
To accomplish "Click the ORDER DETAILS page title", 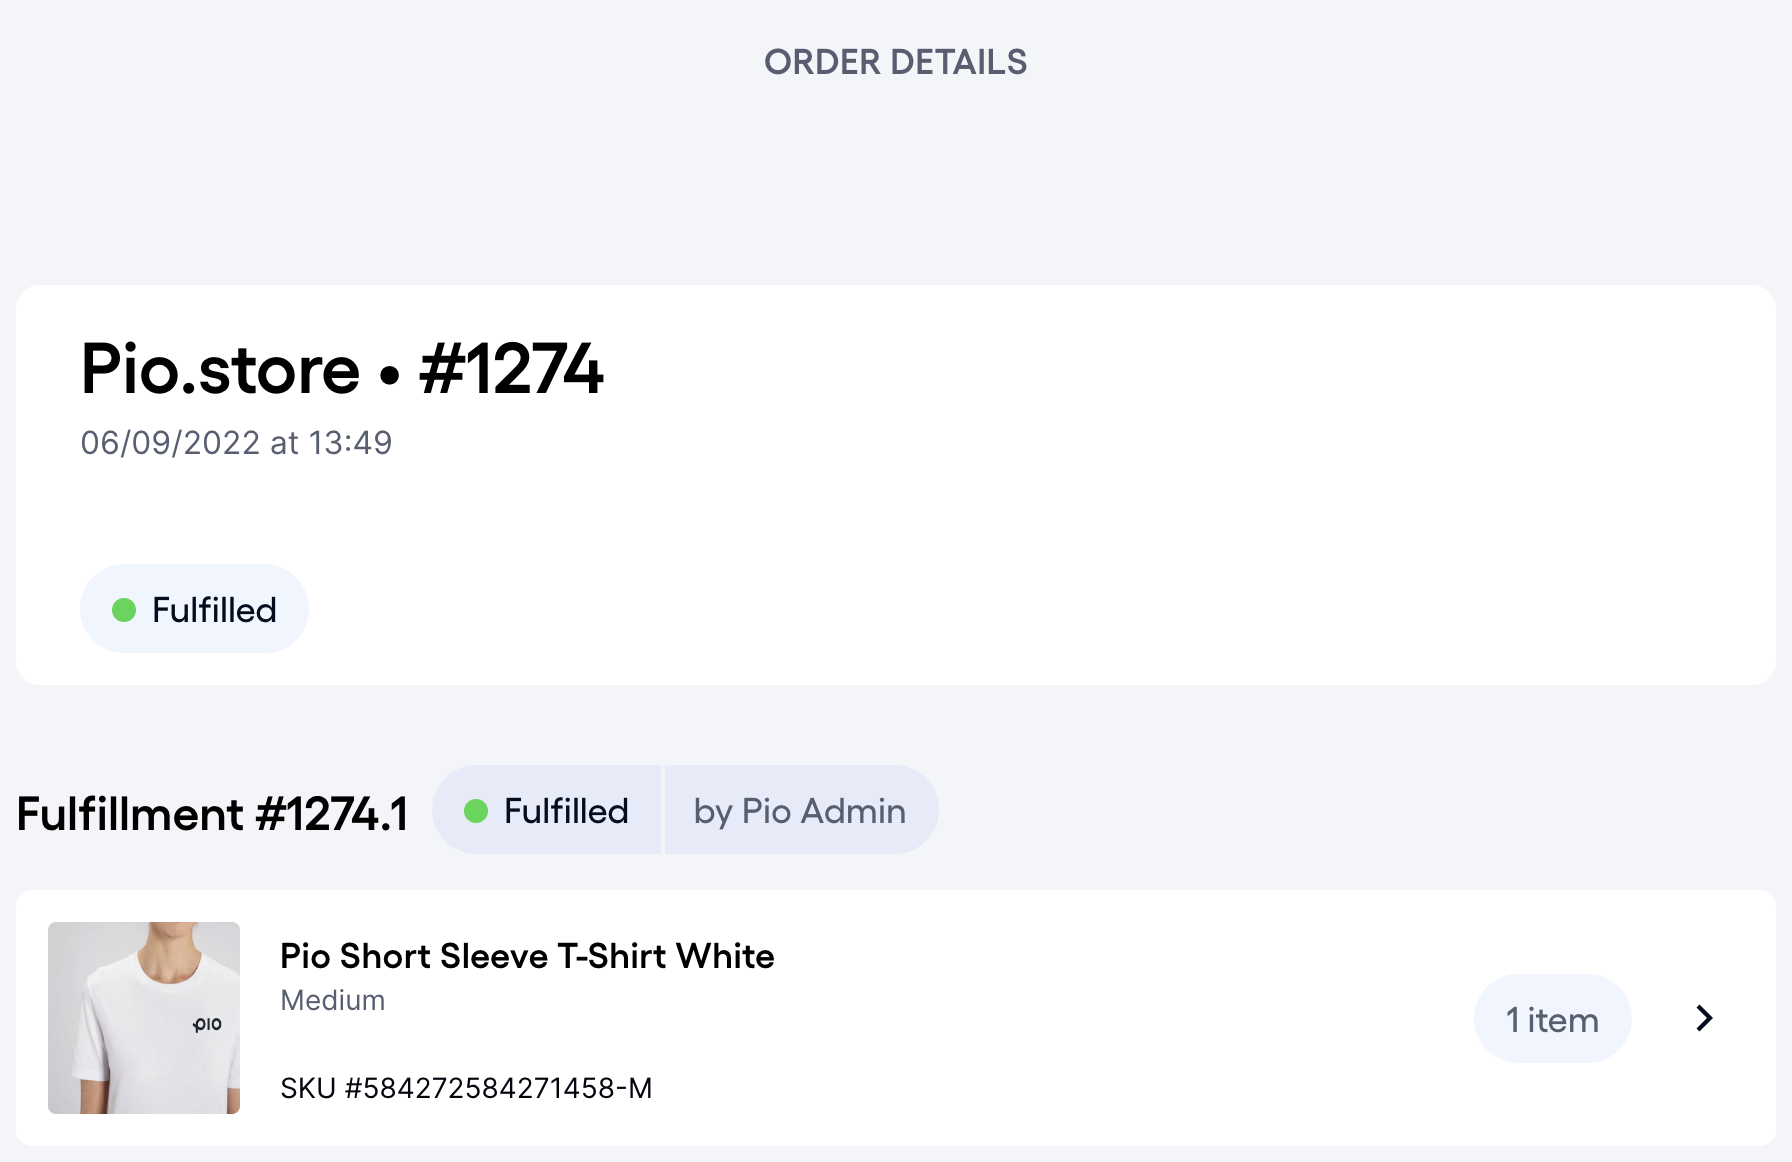I will tap(896, 62).
